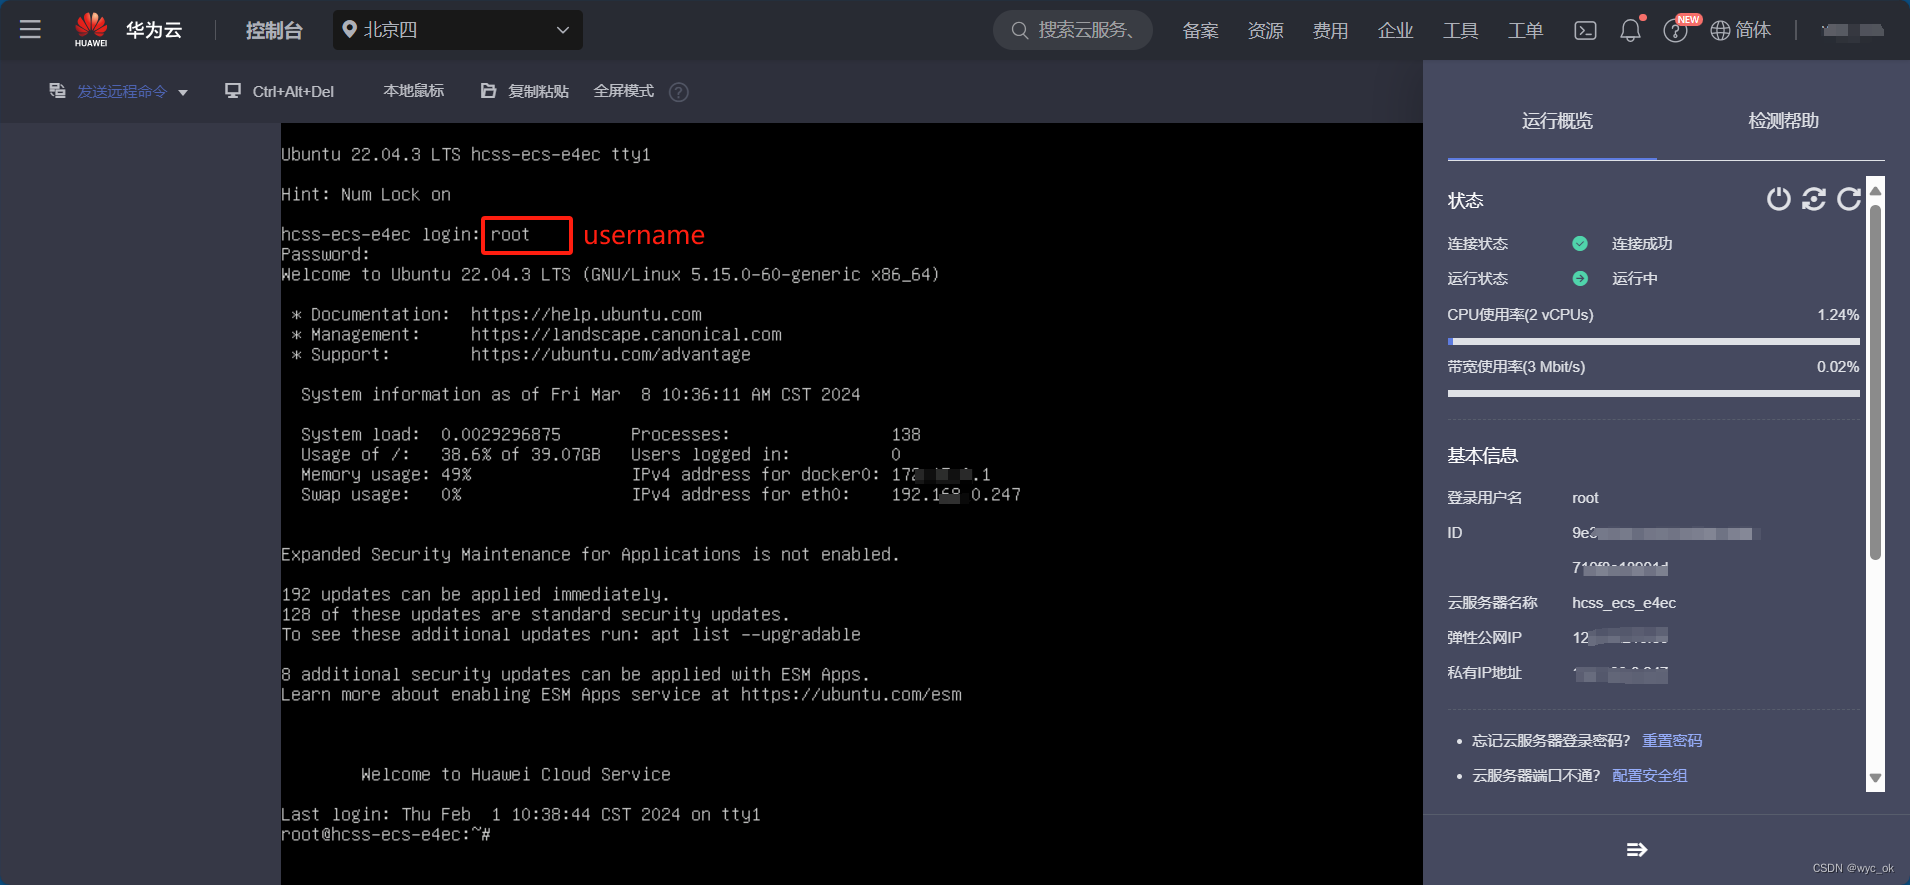Viewport: 1910px width, 885px height.
Task: Click the monitor icon beside Ctrl+Alt+Del
Action: point(233,91)
